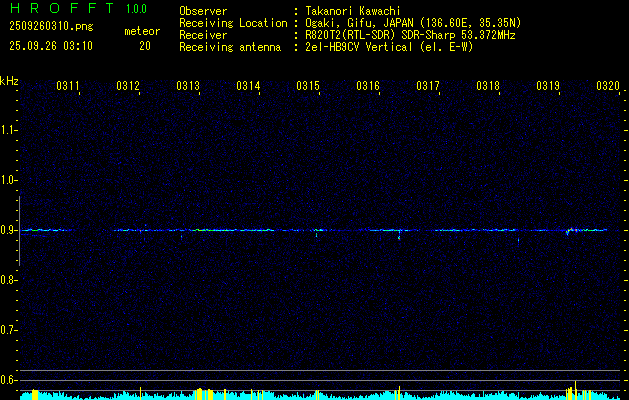
Task: Click the 0320 time marker
Action: (x=608, y=85)
